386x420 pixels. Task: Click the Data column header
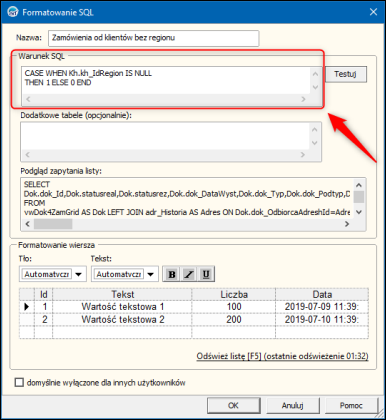pos(322,294)
